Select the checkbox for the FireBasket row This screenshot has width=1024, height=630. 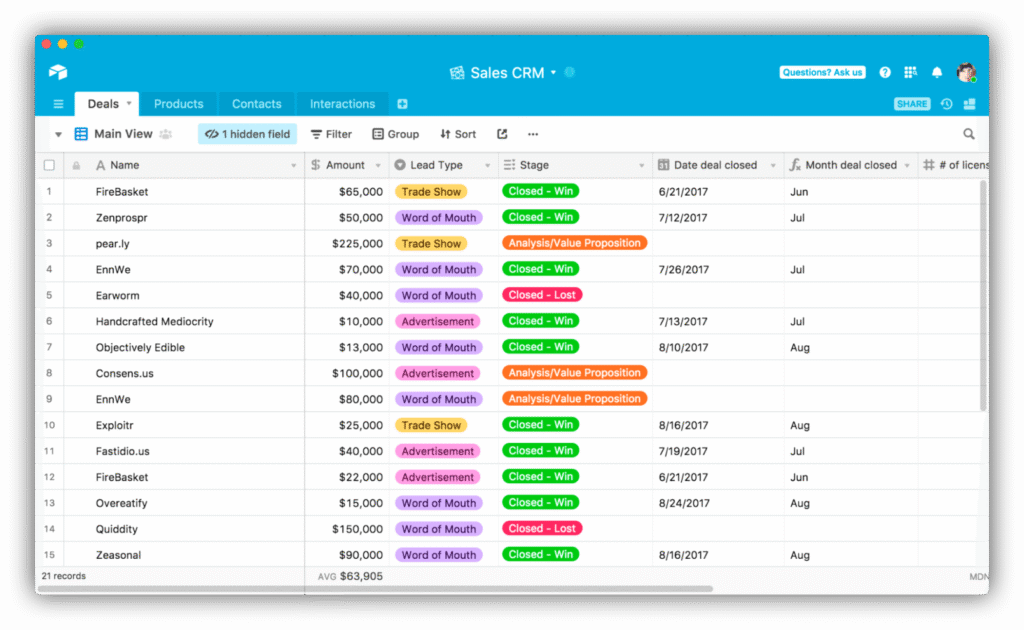pyautogui.click(x=48, y=191)
